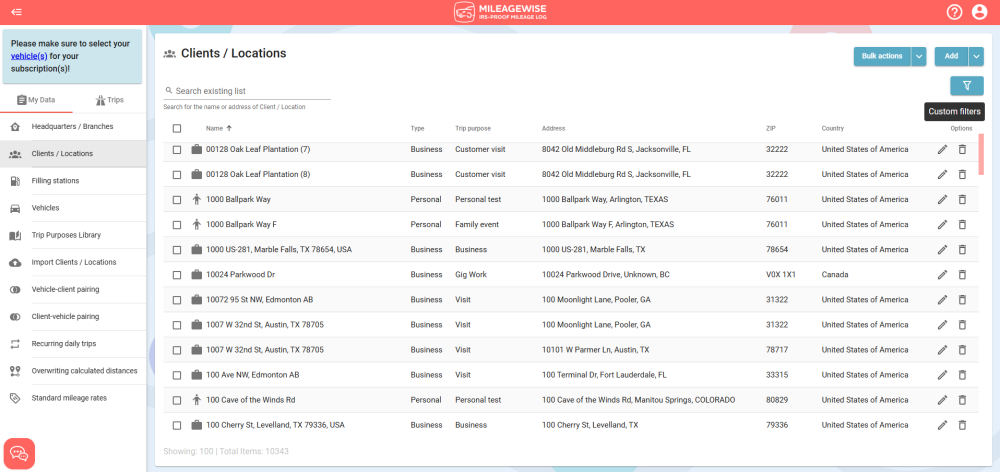Open the live chat support icon
This screenshot has height=472, width=1000.
tap(20, 453)
